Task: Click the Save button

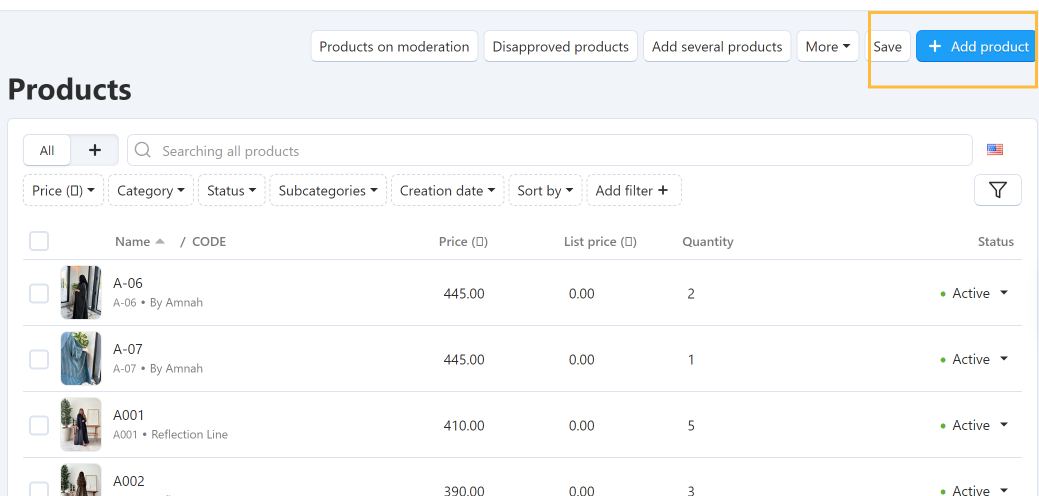Action: pos(887,46)
